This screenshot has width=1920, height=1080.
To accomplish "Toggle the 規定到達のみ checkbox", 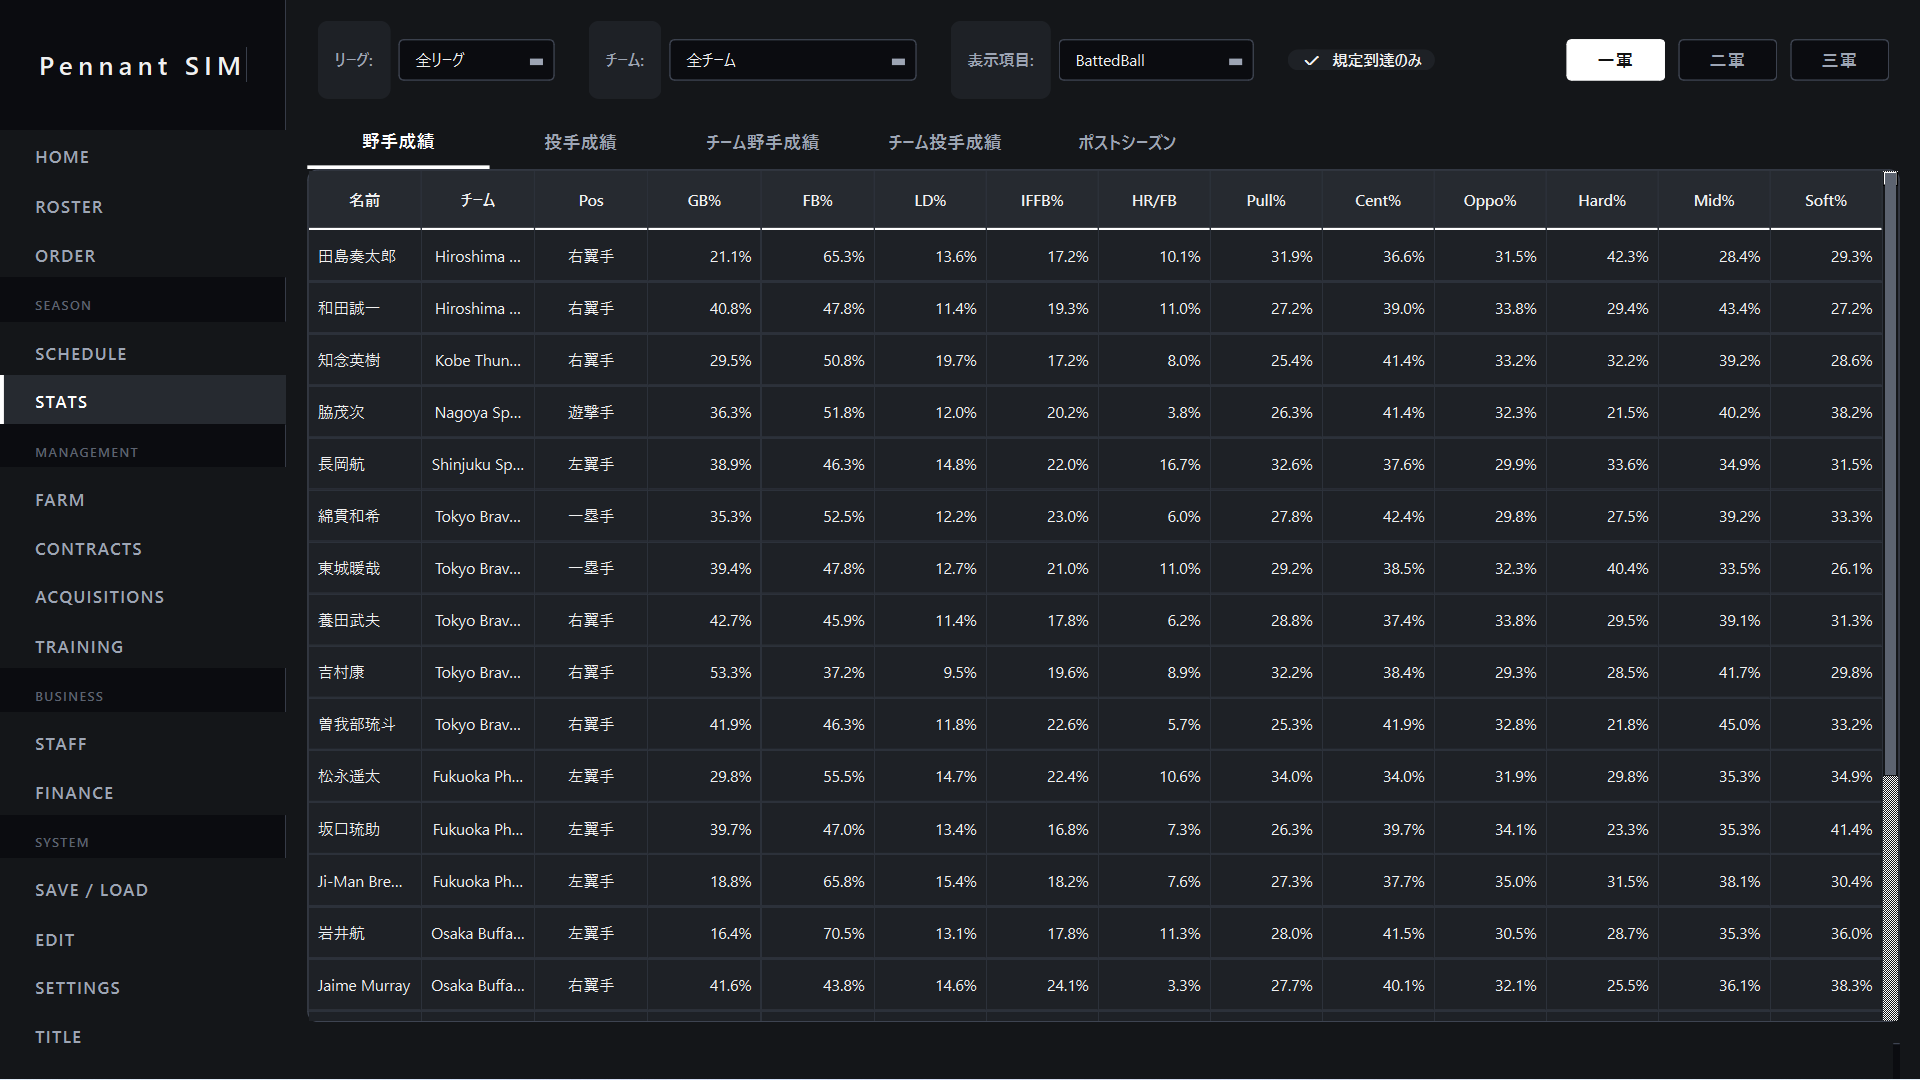I will click(1311, 61).
